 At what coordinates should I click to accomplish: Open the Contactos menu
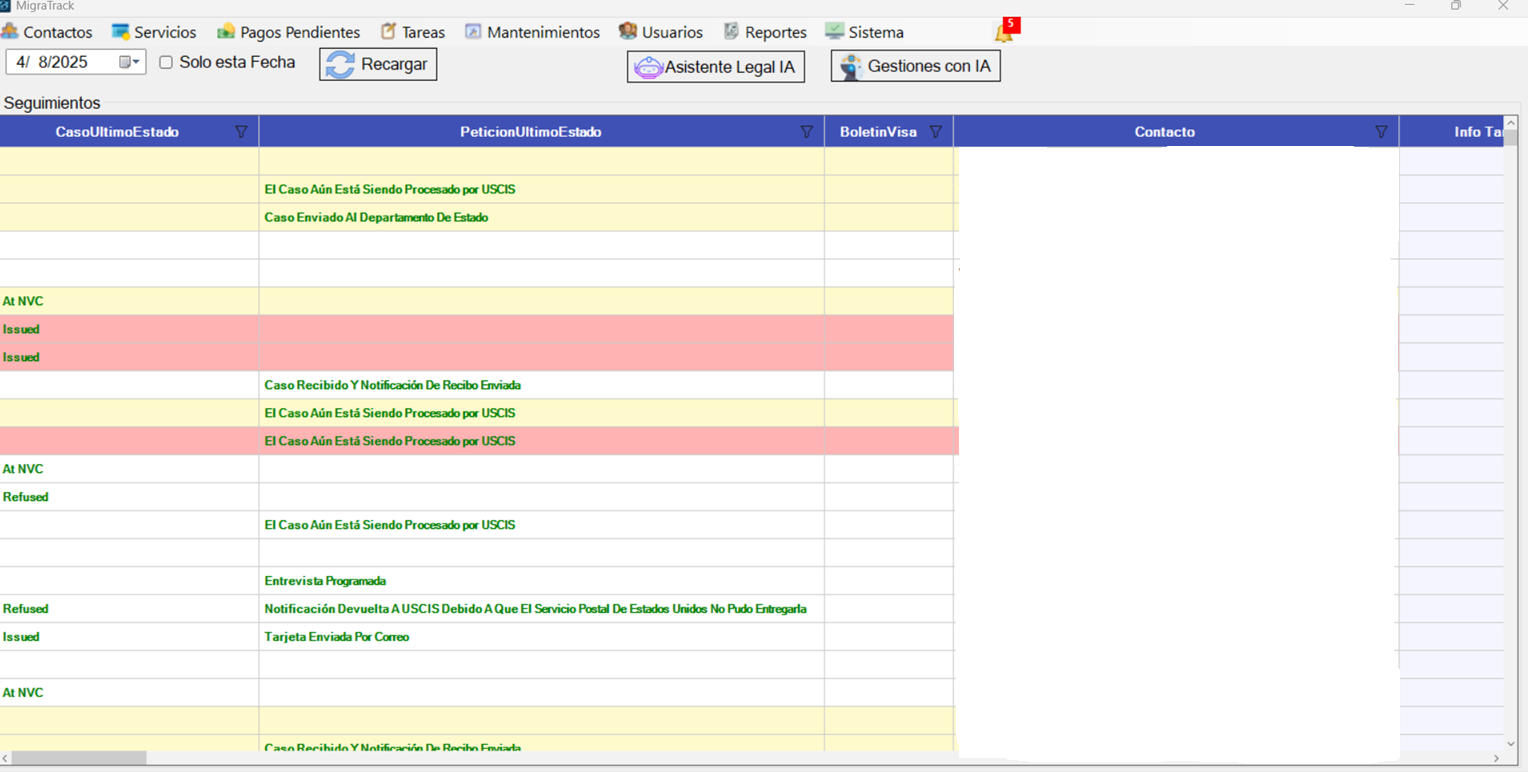[x=47, y=32]
